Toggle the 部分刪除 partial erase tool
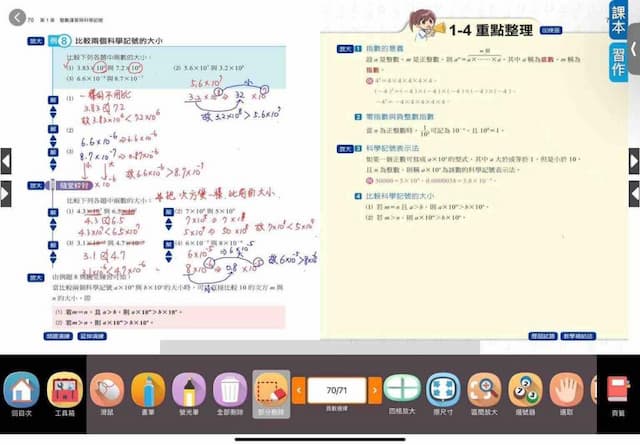The height and width of the screenshot is (445, 640). pyautogui.click(x=271, y=390)
